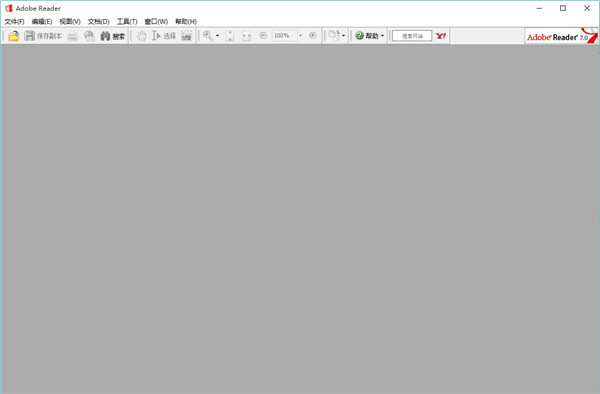600x394 pixels.
Task: Click the Adobe Reader 7.0 logo
Action: [x=561, y=36]
